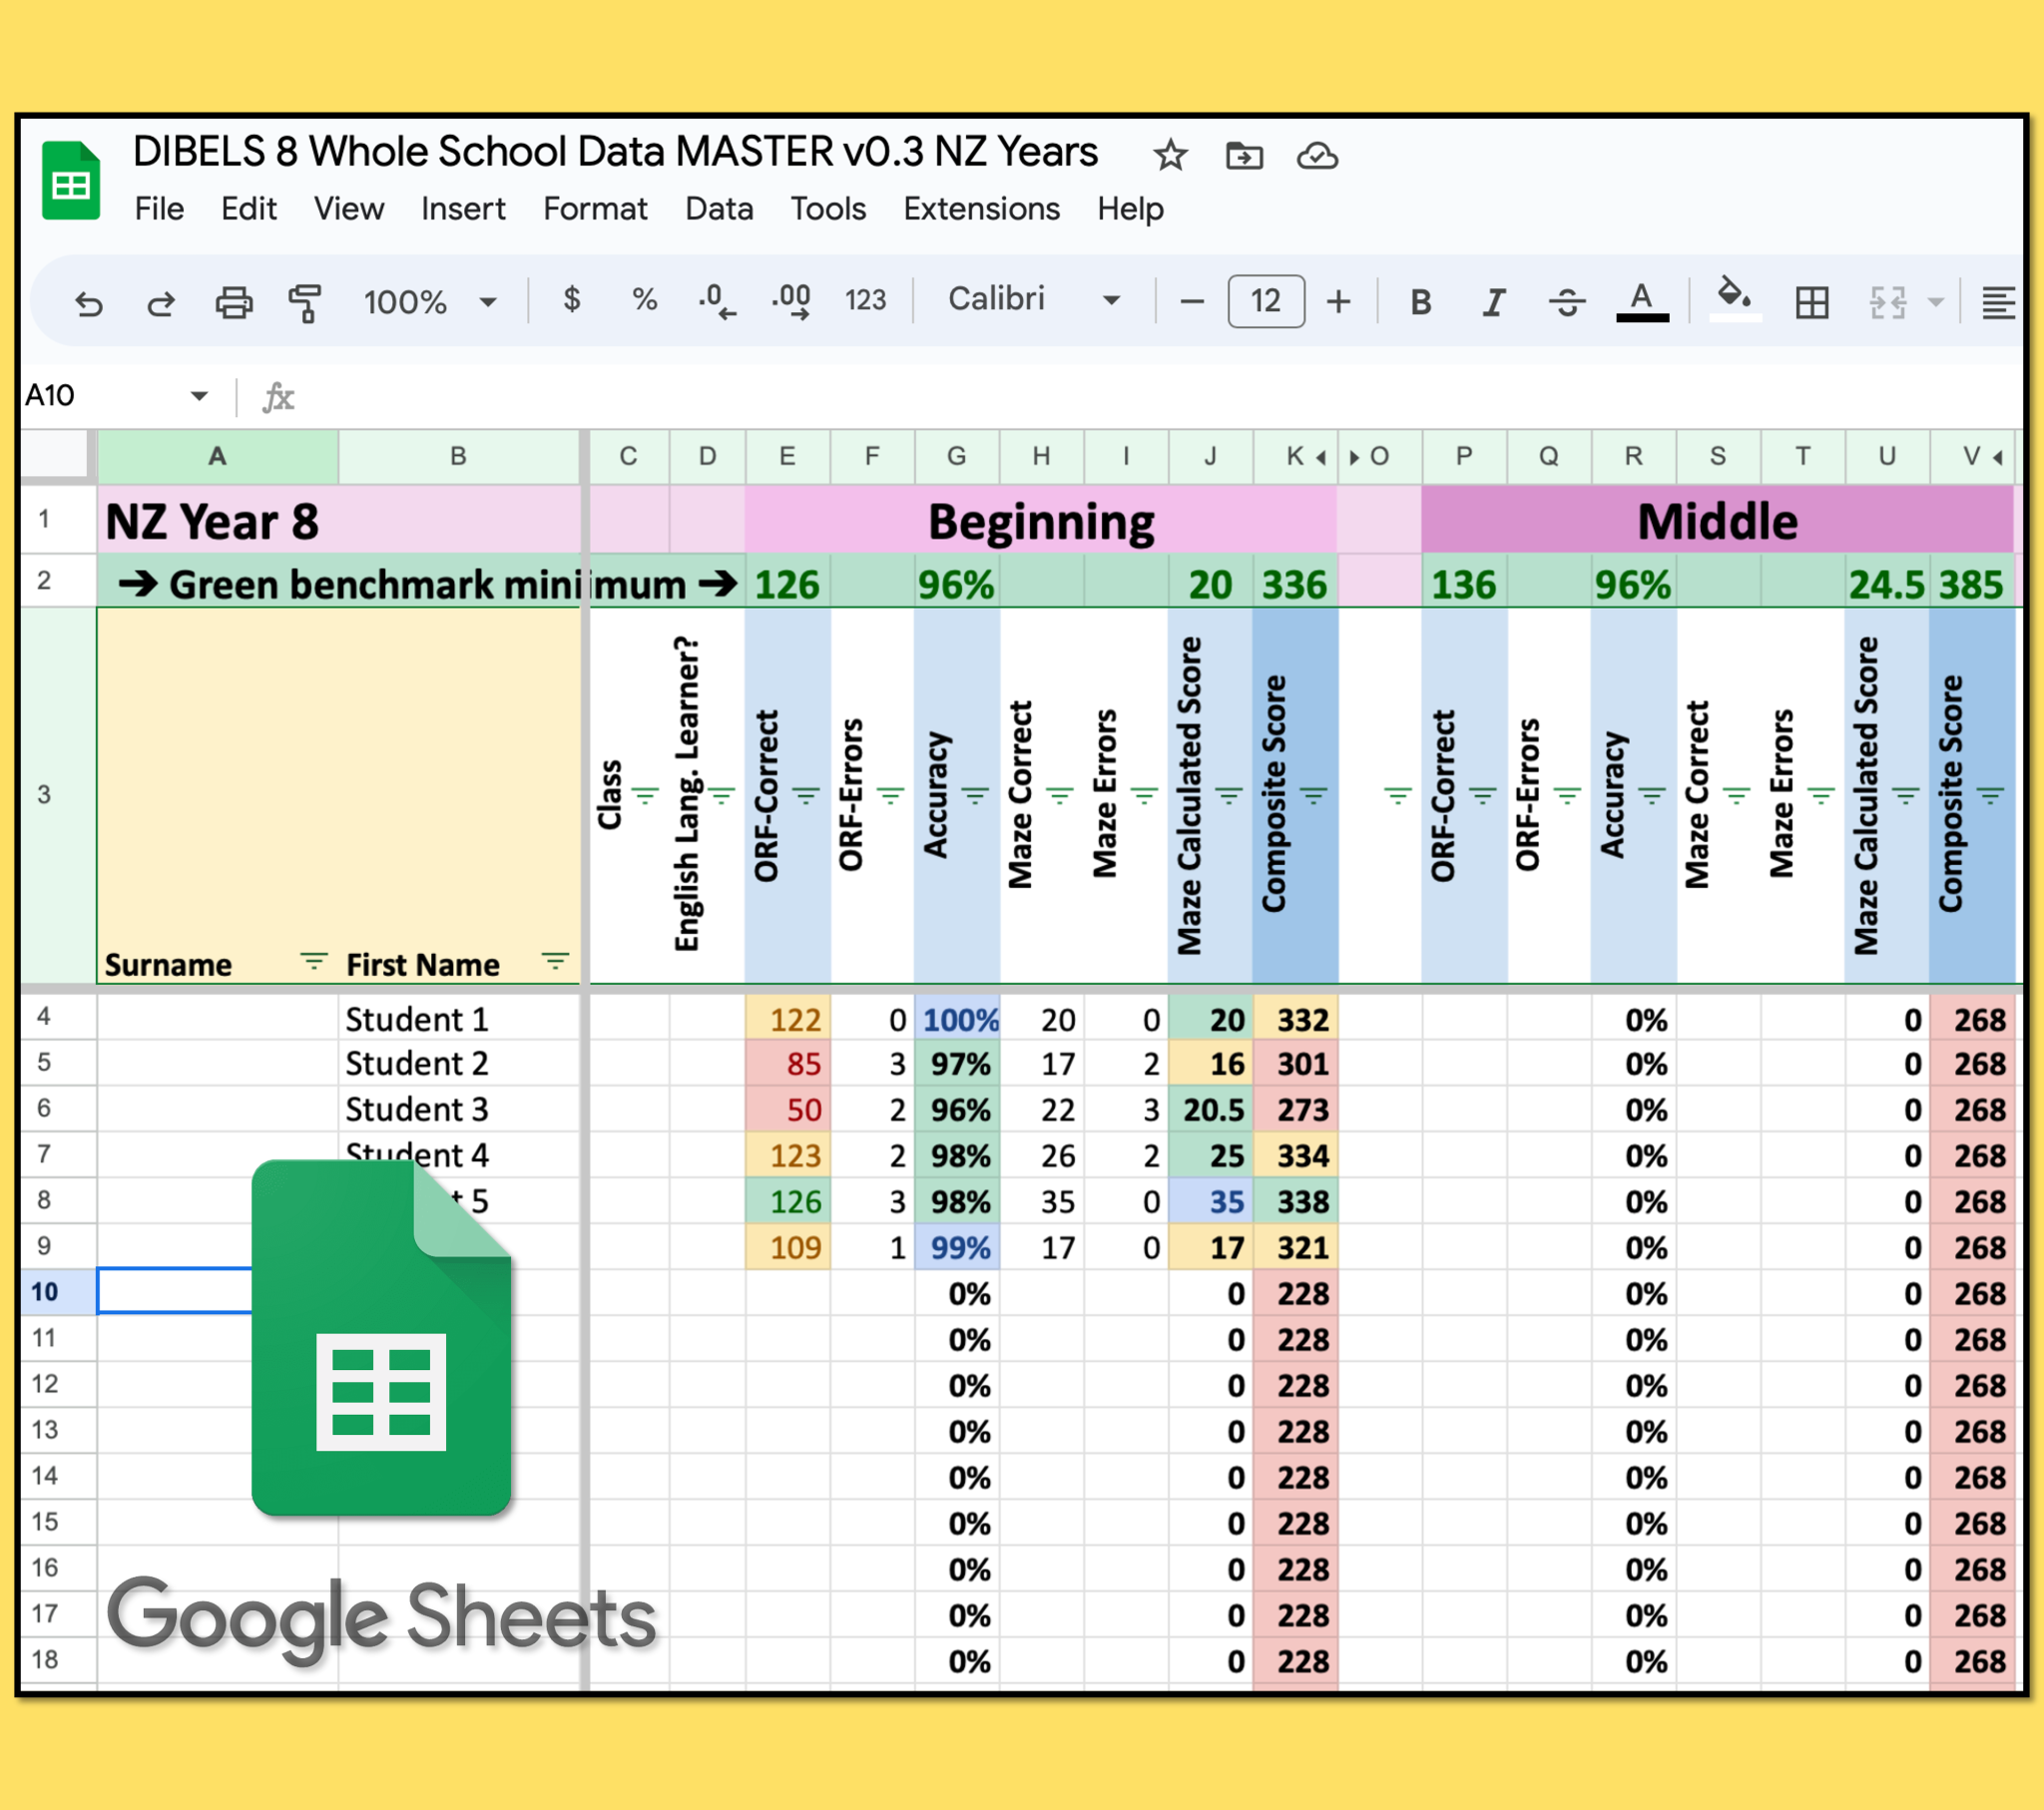2044x1810 pixels.
Task: Click the Print icon
Action: pos(233,302)
